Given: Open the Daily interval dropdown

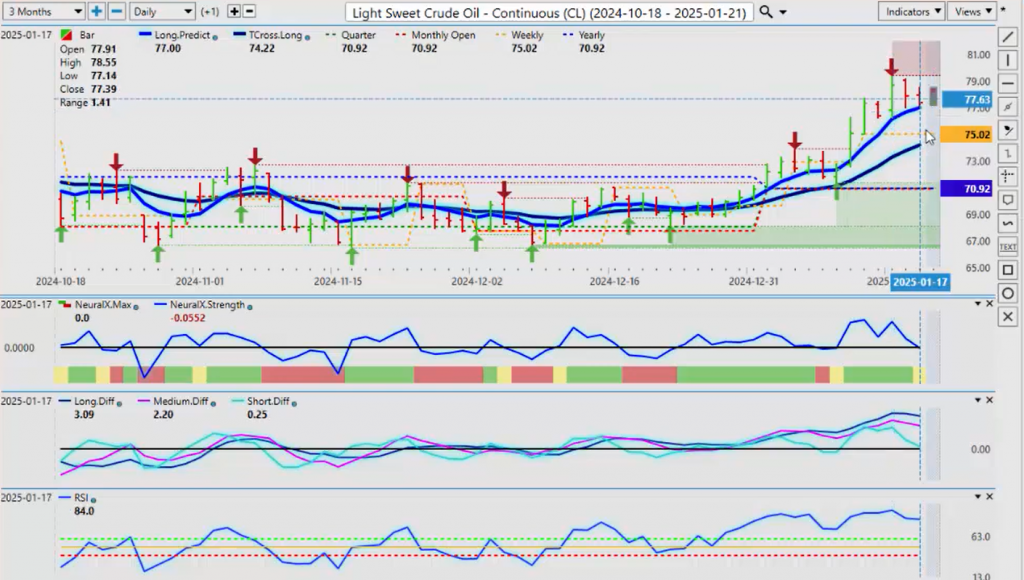Looking at the screenshot, I should pyautogui.click(x=161, y=11).
